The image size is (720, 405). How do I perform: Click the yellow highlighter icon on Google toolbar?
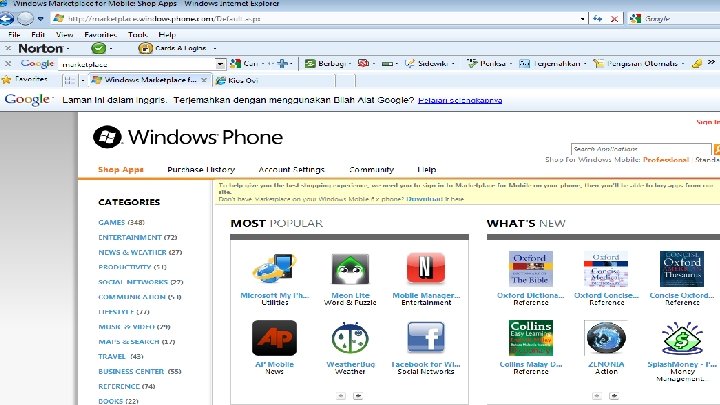[x=697, y=63]
